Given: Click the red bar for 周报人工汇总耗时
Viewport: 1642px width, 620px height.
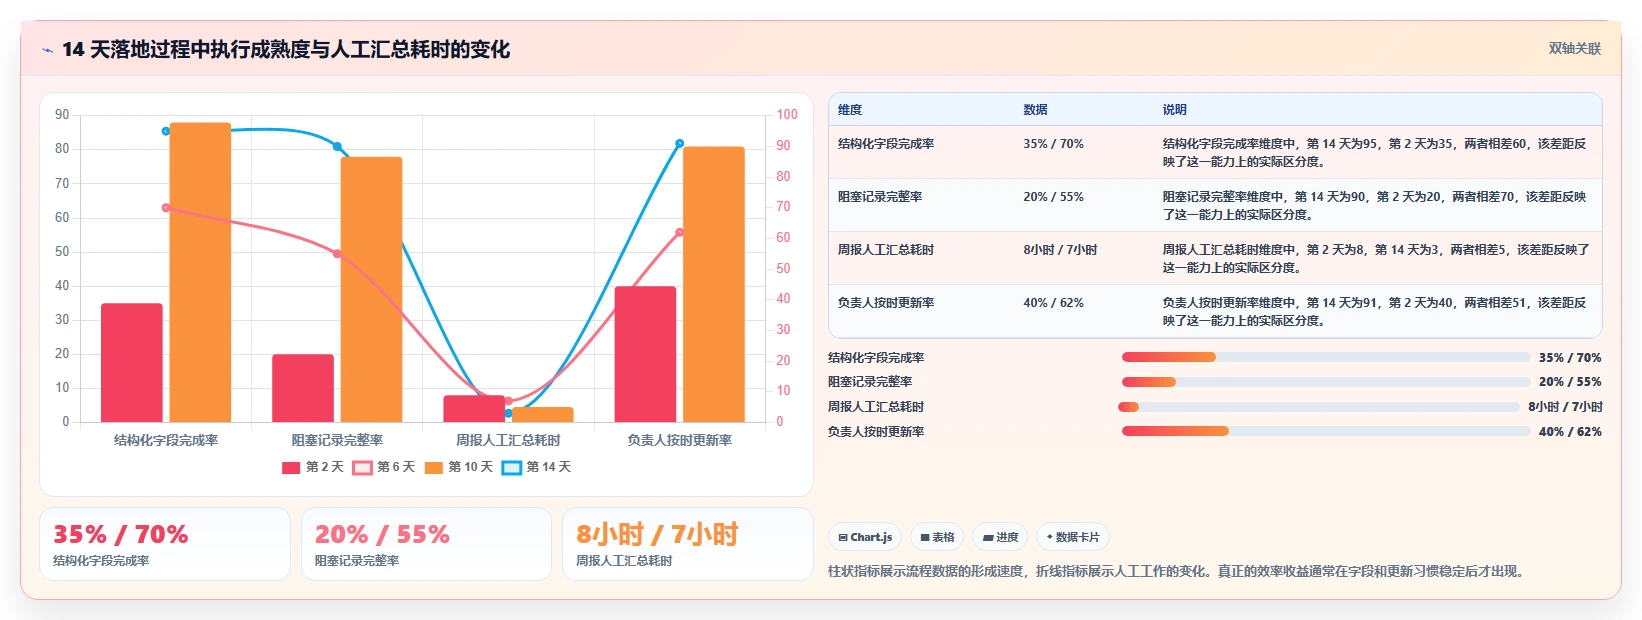Looking at the screenshot, I should point(474,409).
